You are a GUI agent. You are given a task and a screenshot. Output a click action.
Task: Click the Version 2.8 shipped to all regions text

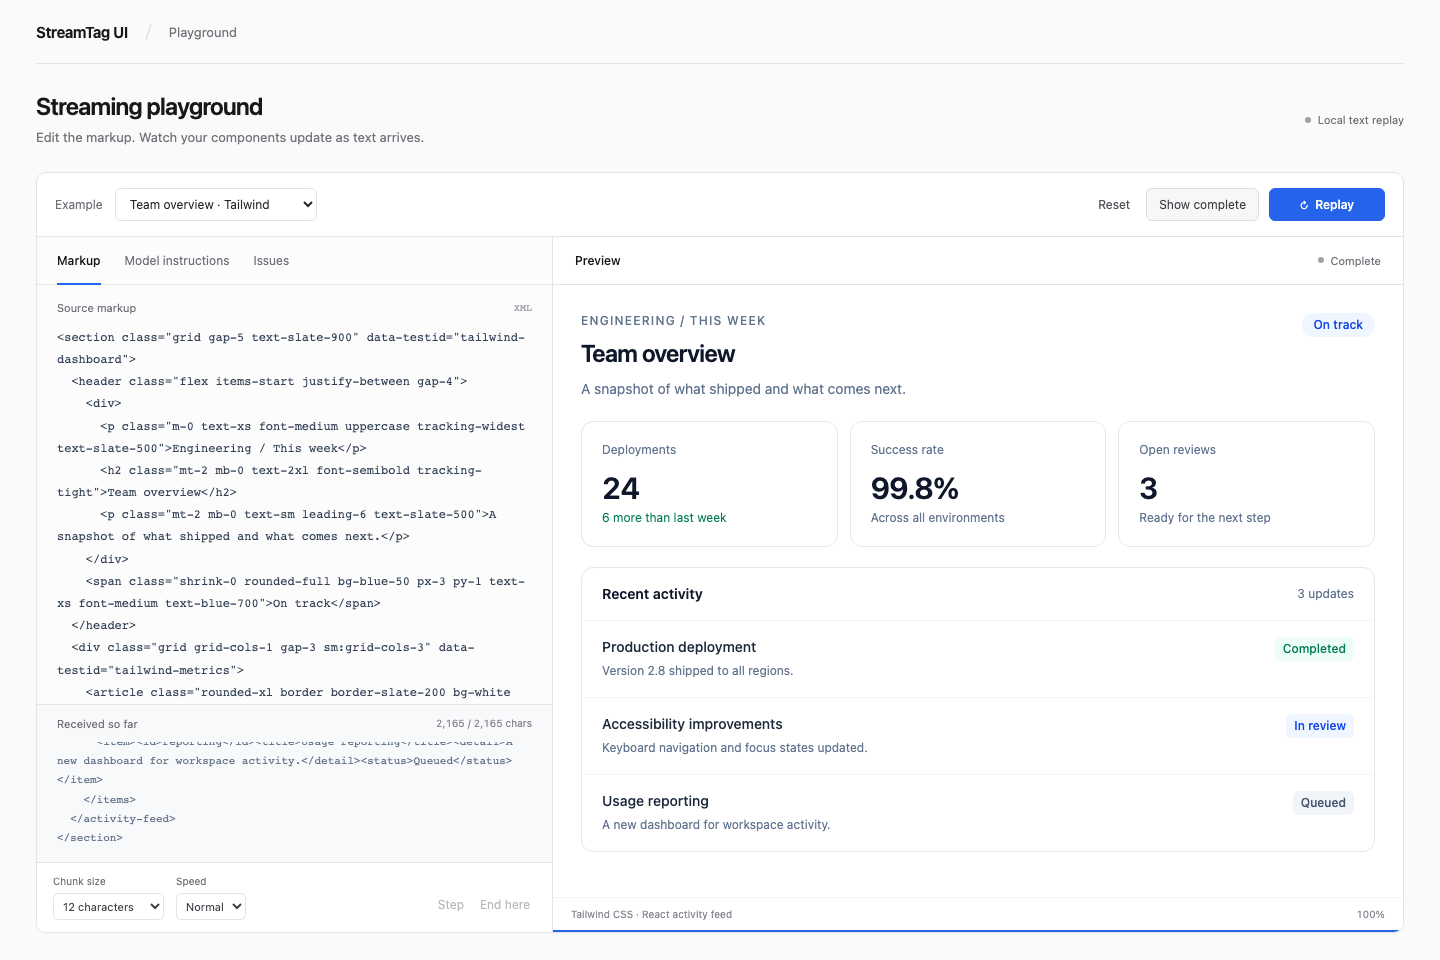tap(697, 671)
